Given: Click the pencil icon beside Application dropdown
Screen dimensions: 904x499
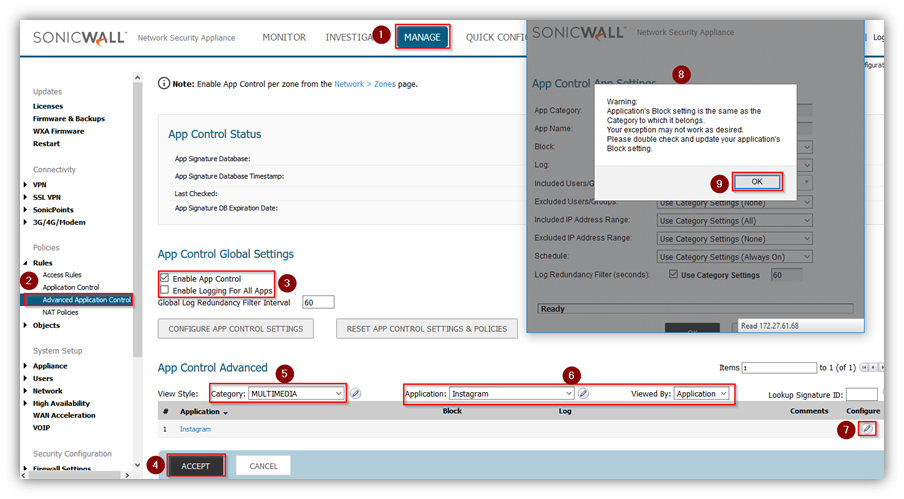Looking at the screenshot, I should [584, 394].
